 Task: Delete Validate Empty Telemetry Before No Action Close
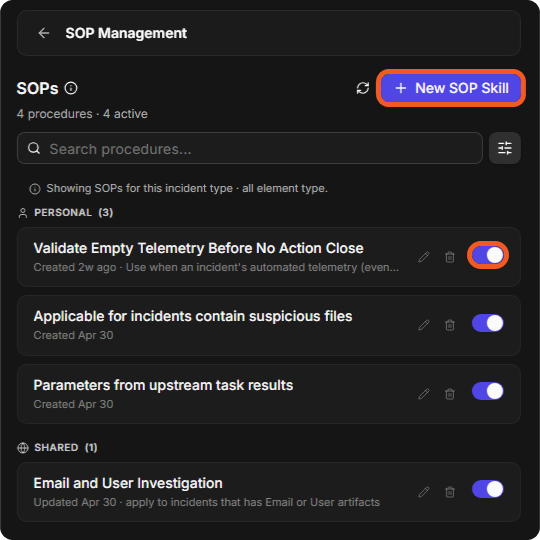click(450, 257)
